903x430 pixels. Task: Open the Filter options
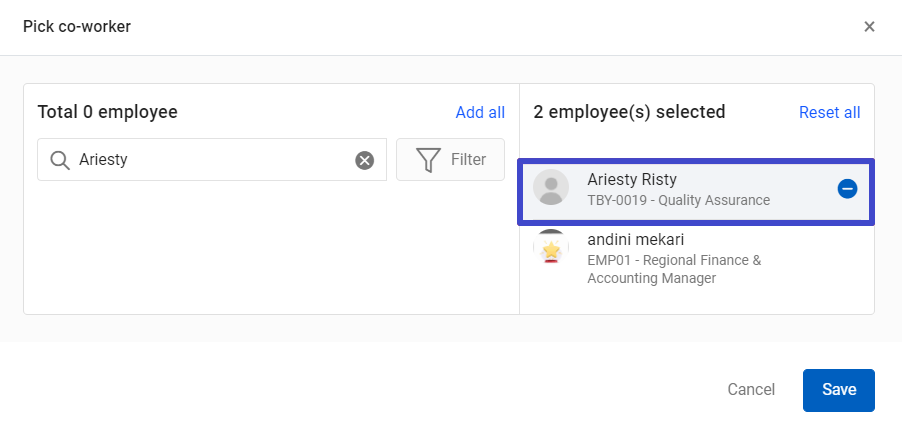click(x=450, y=159)
